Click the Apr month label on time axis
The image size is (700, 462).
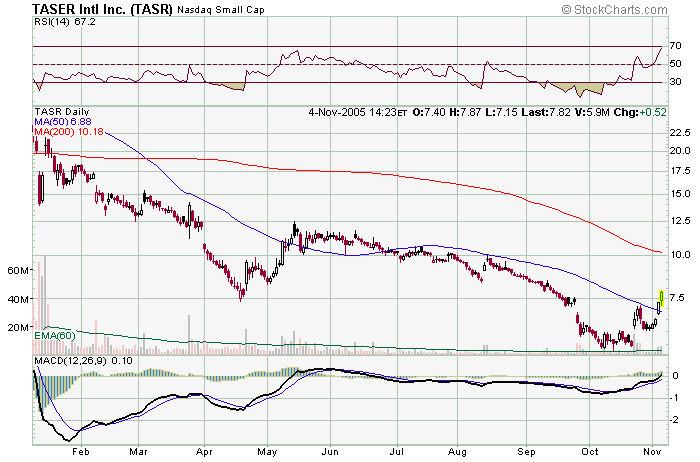pyautogui.click(x=204, y=452)
